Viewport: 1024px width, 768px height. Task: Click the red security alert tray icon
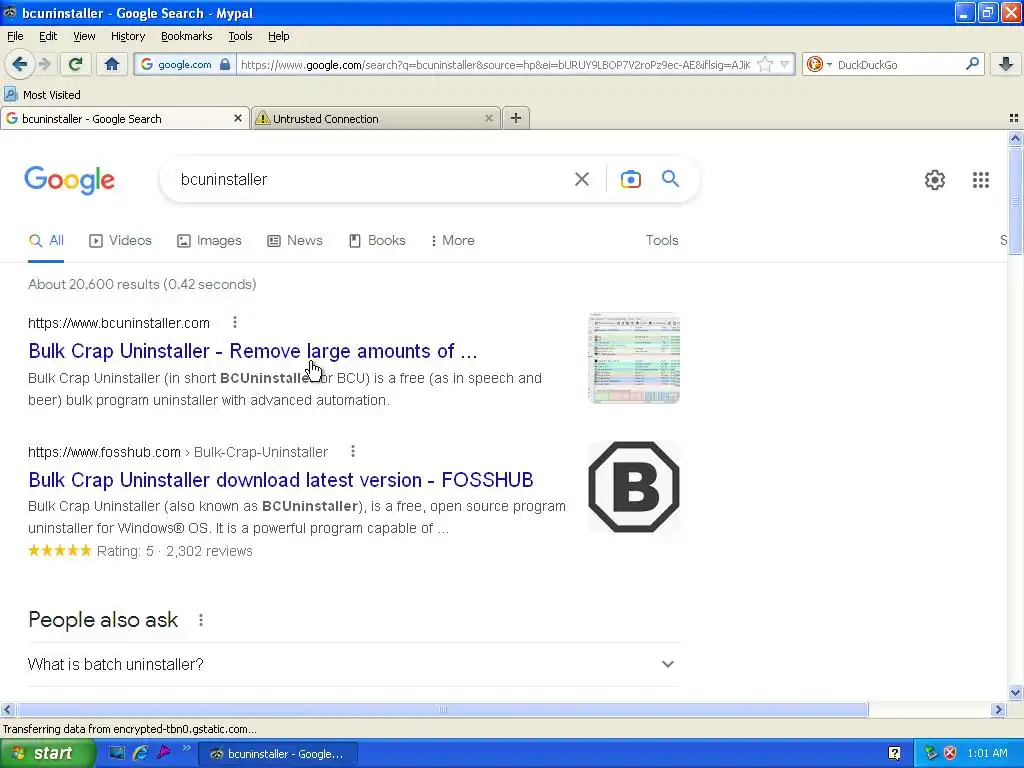pyautogui.click(x=950, y=753)
